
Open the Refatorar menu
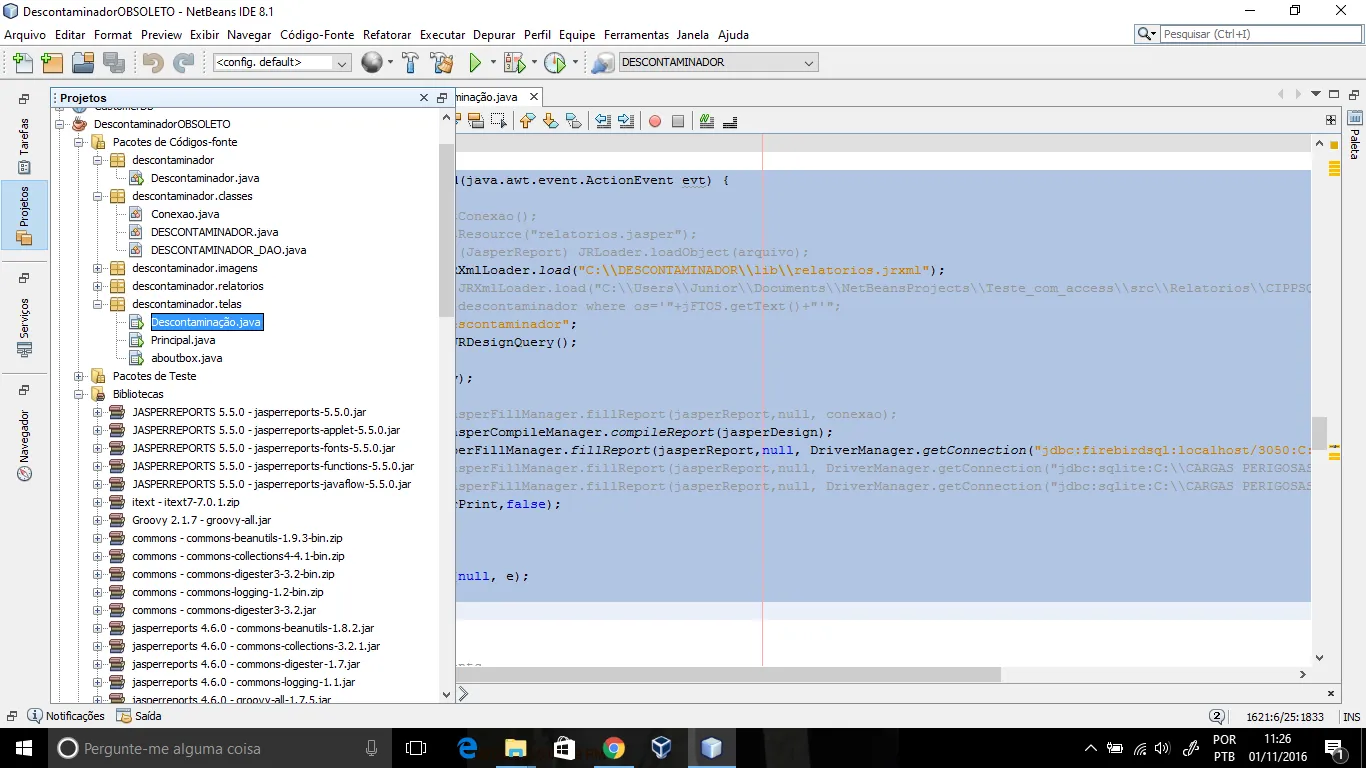[x=386, y=34]
